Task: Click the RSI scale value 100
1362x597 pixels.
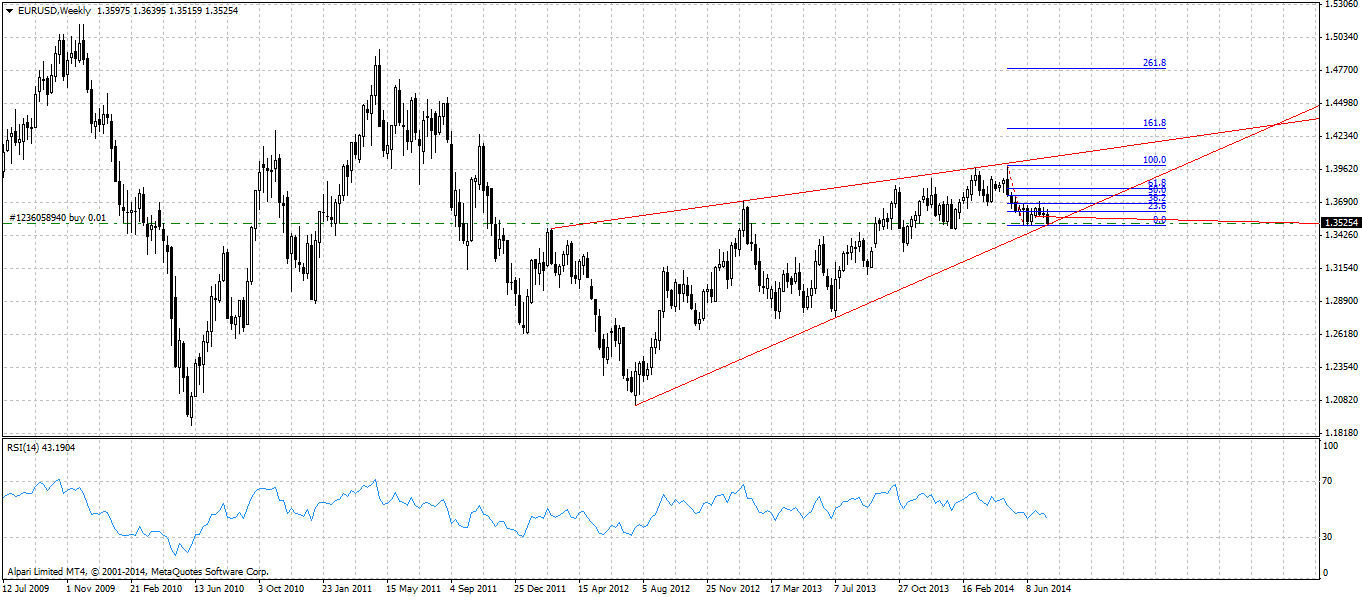Action: click(x=1331, y=446)
